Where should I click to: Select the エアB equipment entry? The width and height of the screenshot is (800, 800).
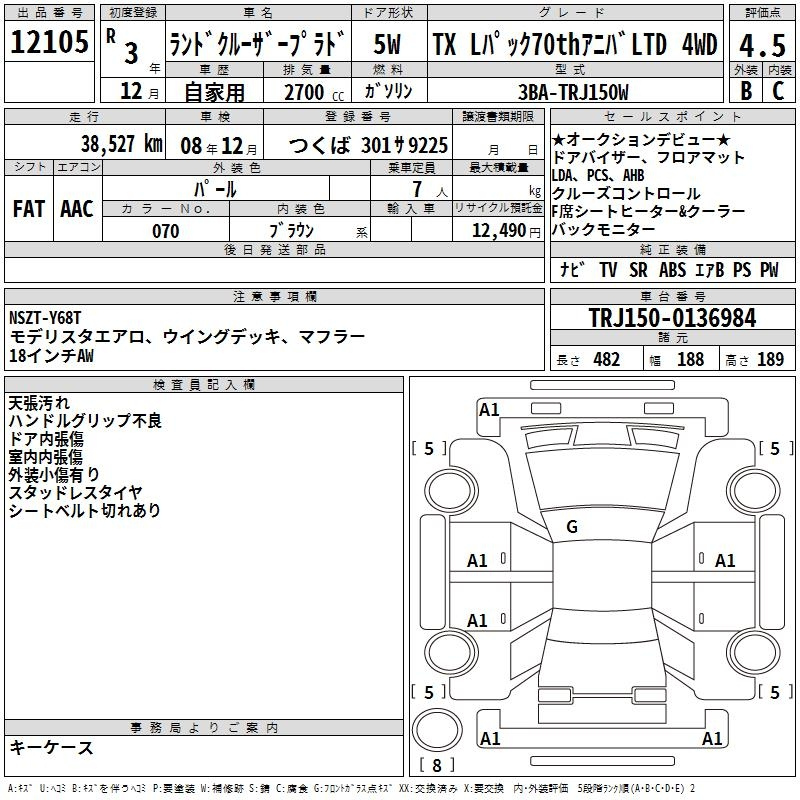pos(710,269)
